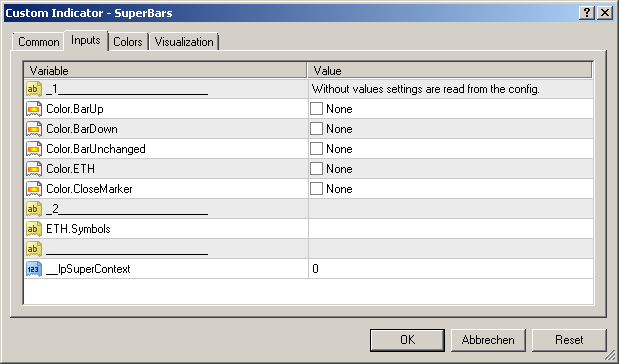
Task: Click the string icon of the unnamed underscore row
Action: pyautogui.click(x=34, y=249)
